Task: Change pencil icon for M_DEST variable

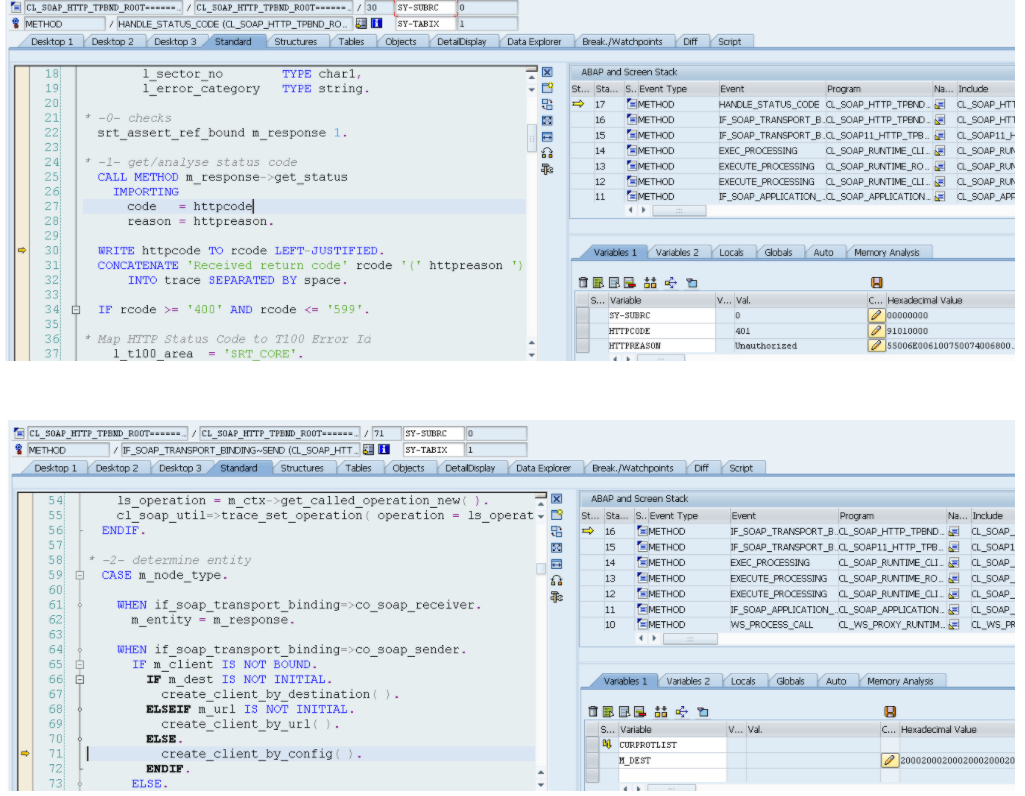Action: [x=889, y=761]
